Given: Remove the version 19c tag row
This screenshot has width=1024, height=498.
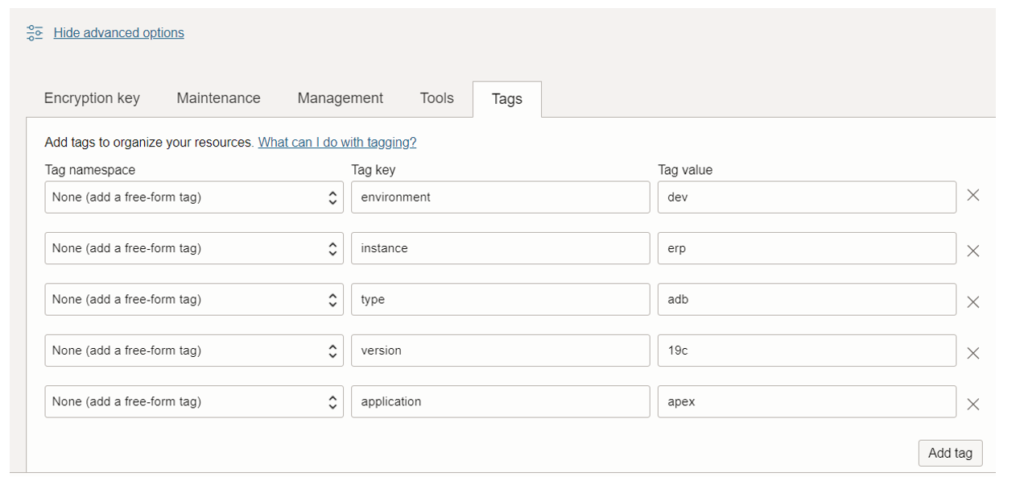Looking at the screenshot, I should tap(972, 353).
